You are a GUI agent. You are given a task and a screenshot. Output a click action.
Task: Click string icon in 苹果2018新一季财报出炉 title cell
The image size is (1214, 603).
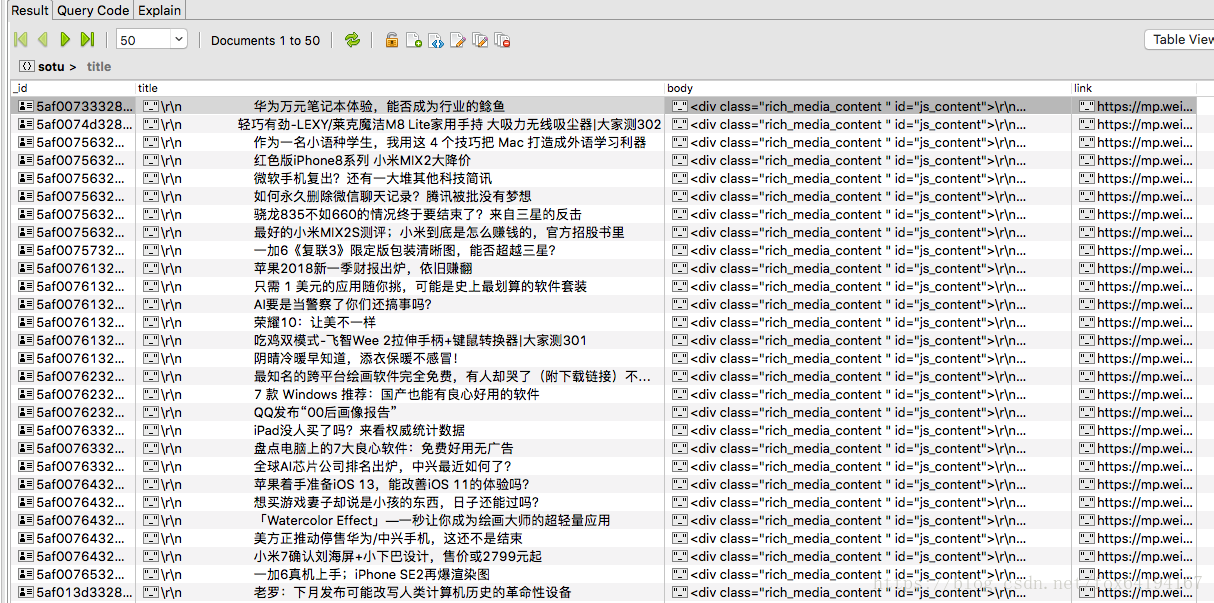coord(151,268)
